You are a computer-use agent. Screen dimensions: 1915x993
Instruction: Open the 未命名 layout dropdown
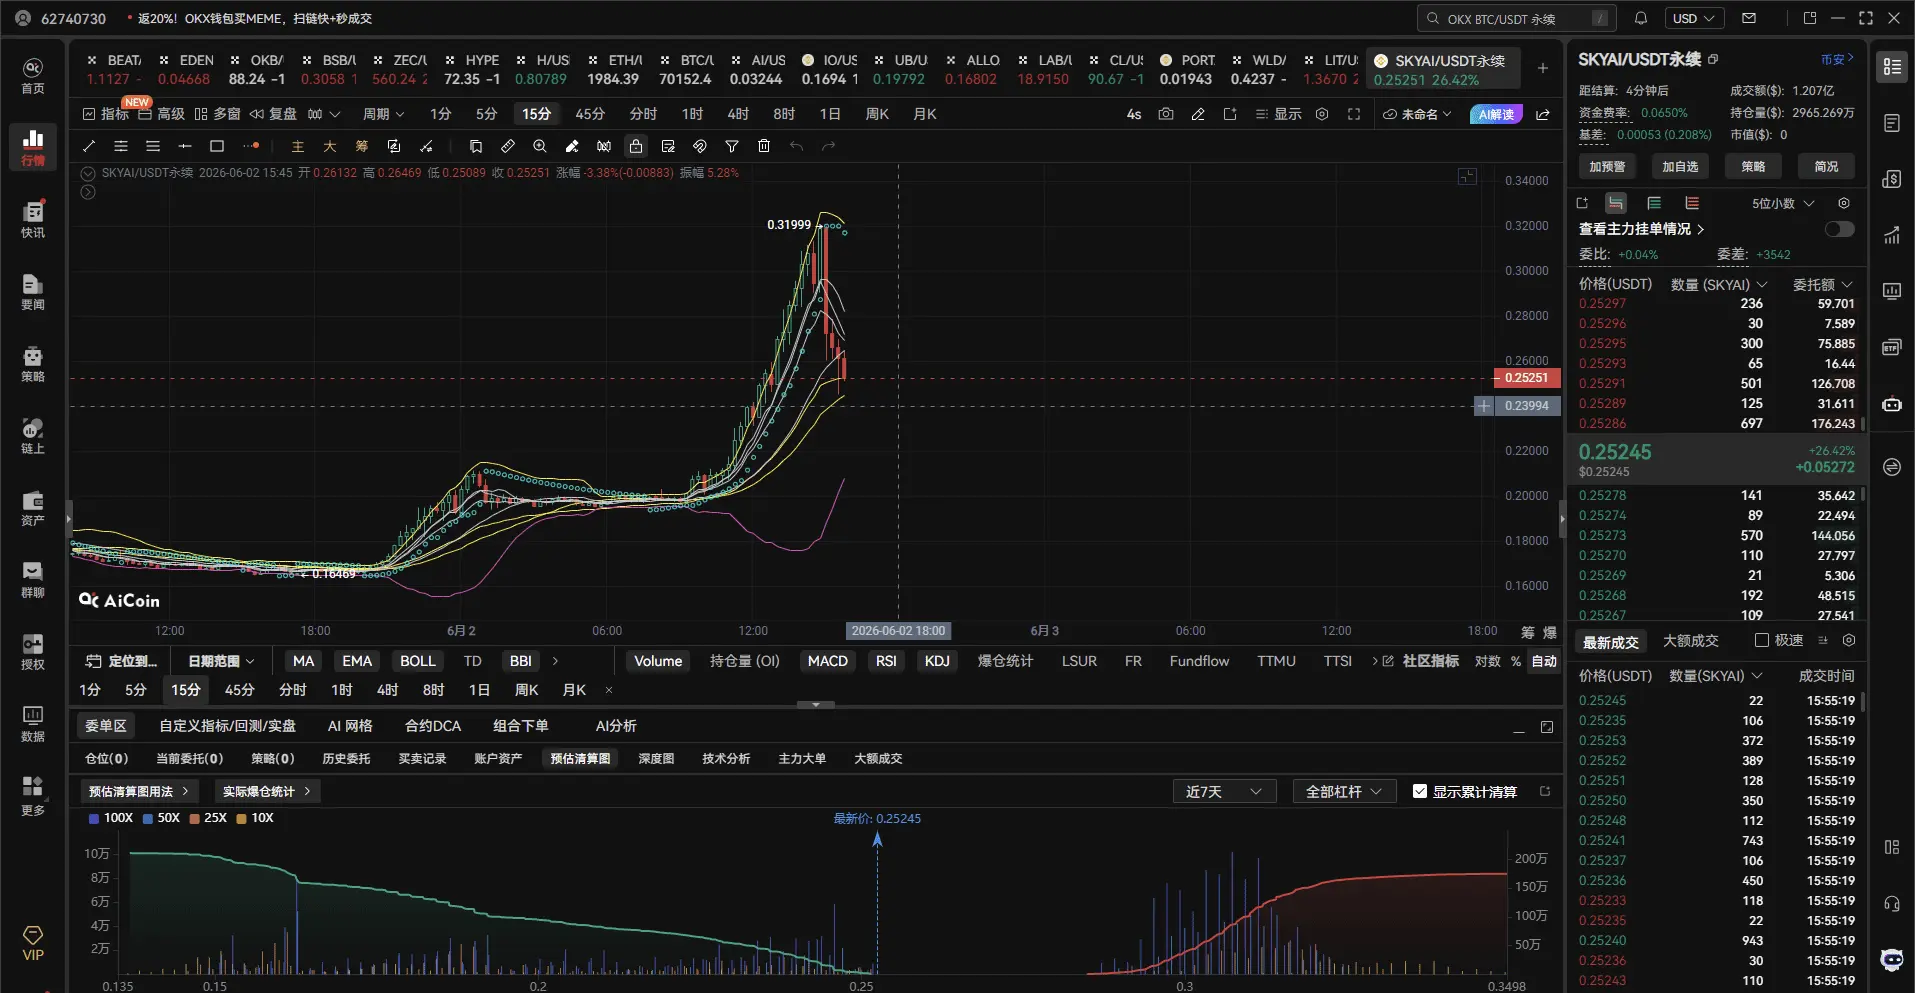click(1417, 114)
